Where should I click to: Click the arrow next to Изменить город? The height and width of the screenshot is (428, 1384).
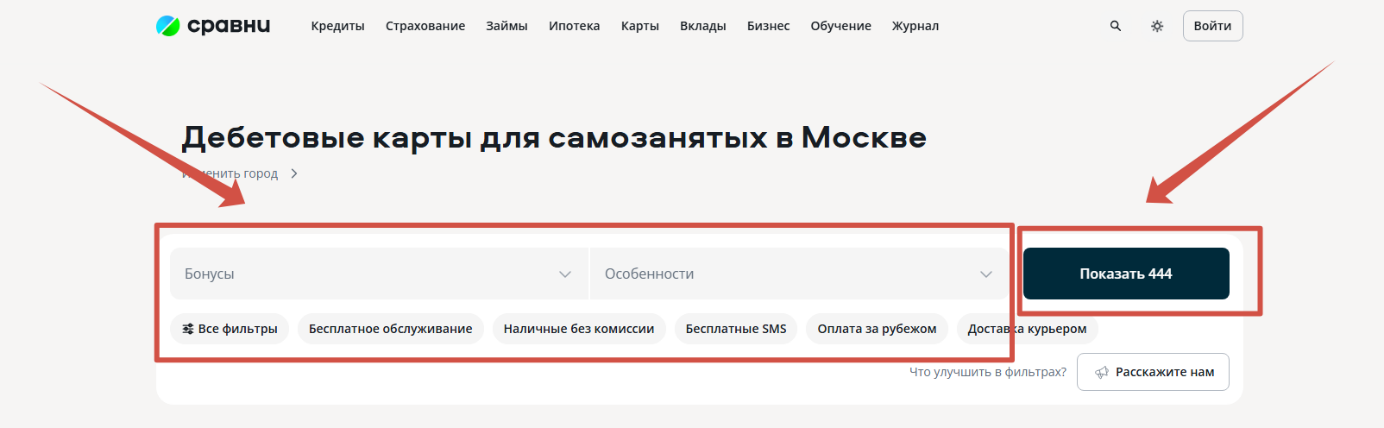click(x=294, y=174)
